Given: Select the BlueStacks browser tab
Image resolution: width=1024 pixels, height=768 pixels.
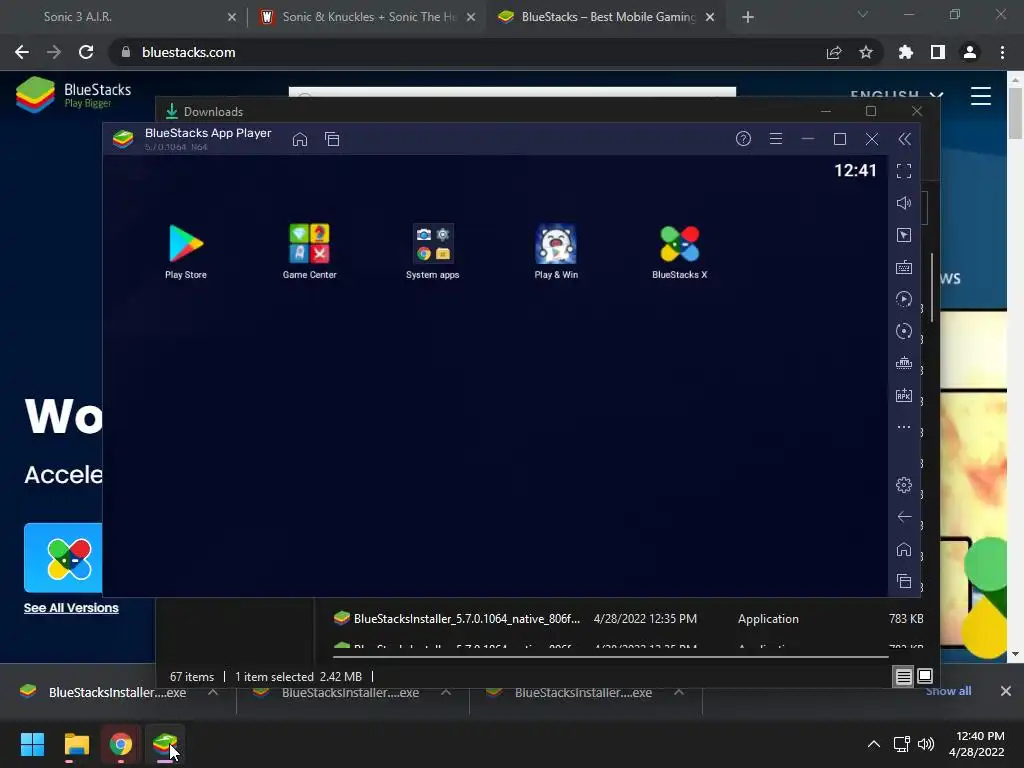Looking at the screenshot, I should [606, 17].
